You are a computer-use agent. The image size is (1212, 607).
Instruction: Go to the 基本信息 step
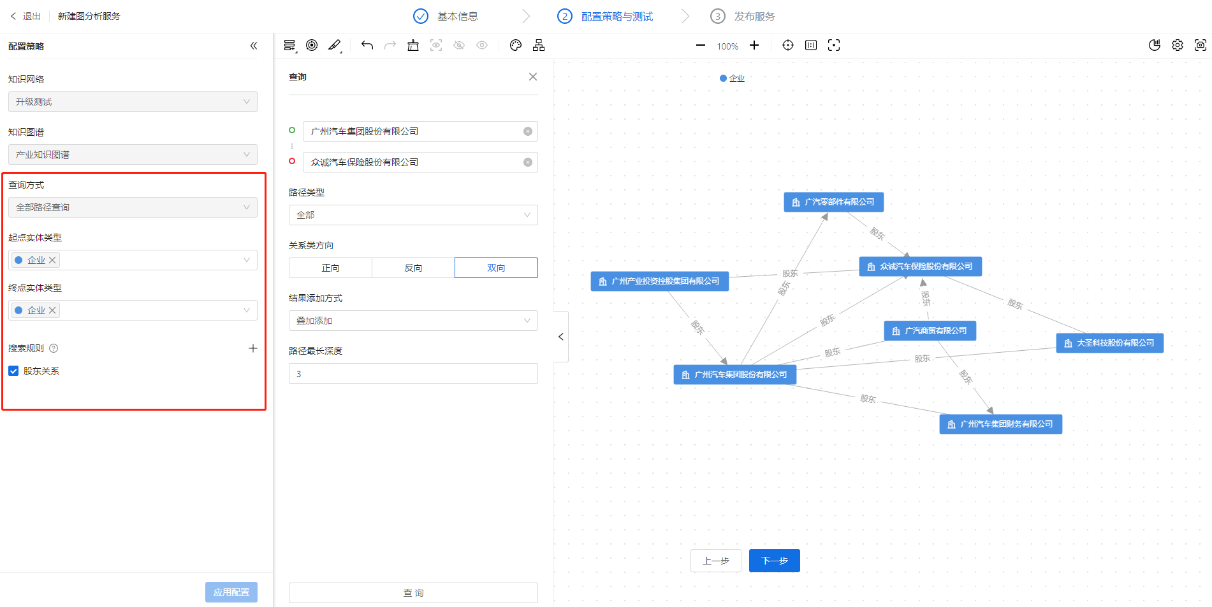tap(445, 16)
